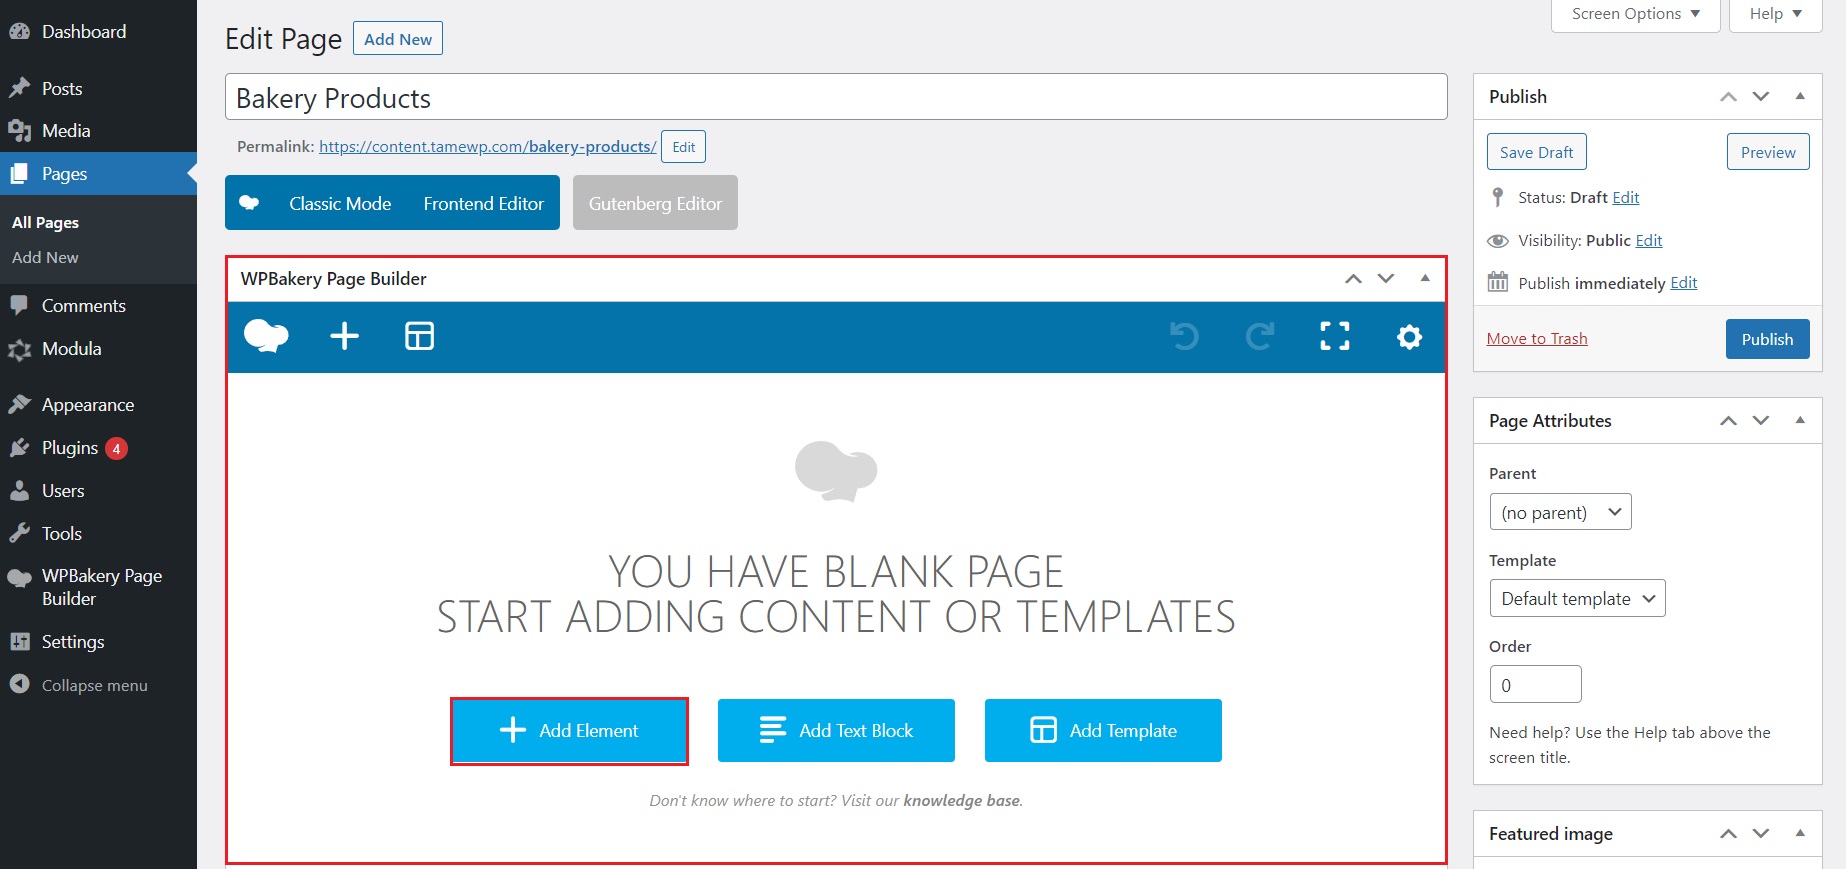Move Featured image panel down arrow
The height and width of the screenshot is (869, 1846).
[x=1761, y=834]
